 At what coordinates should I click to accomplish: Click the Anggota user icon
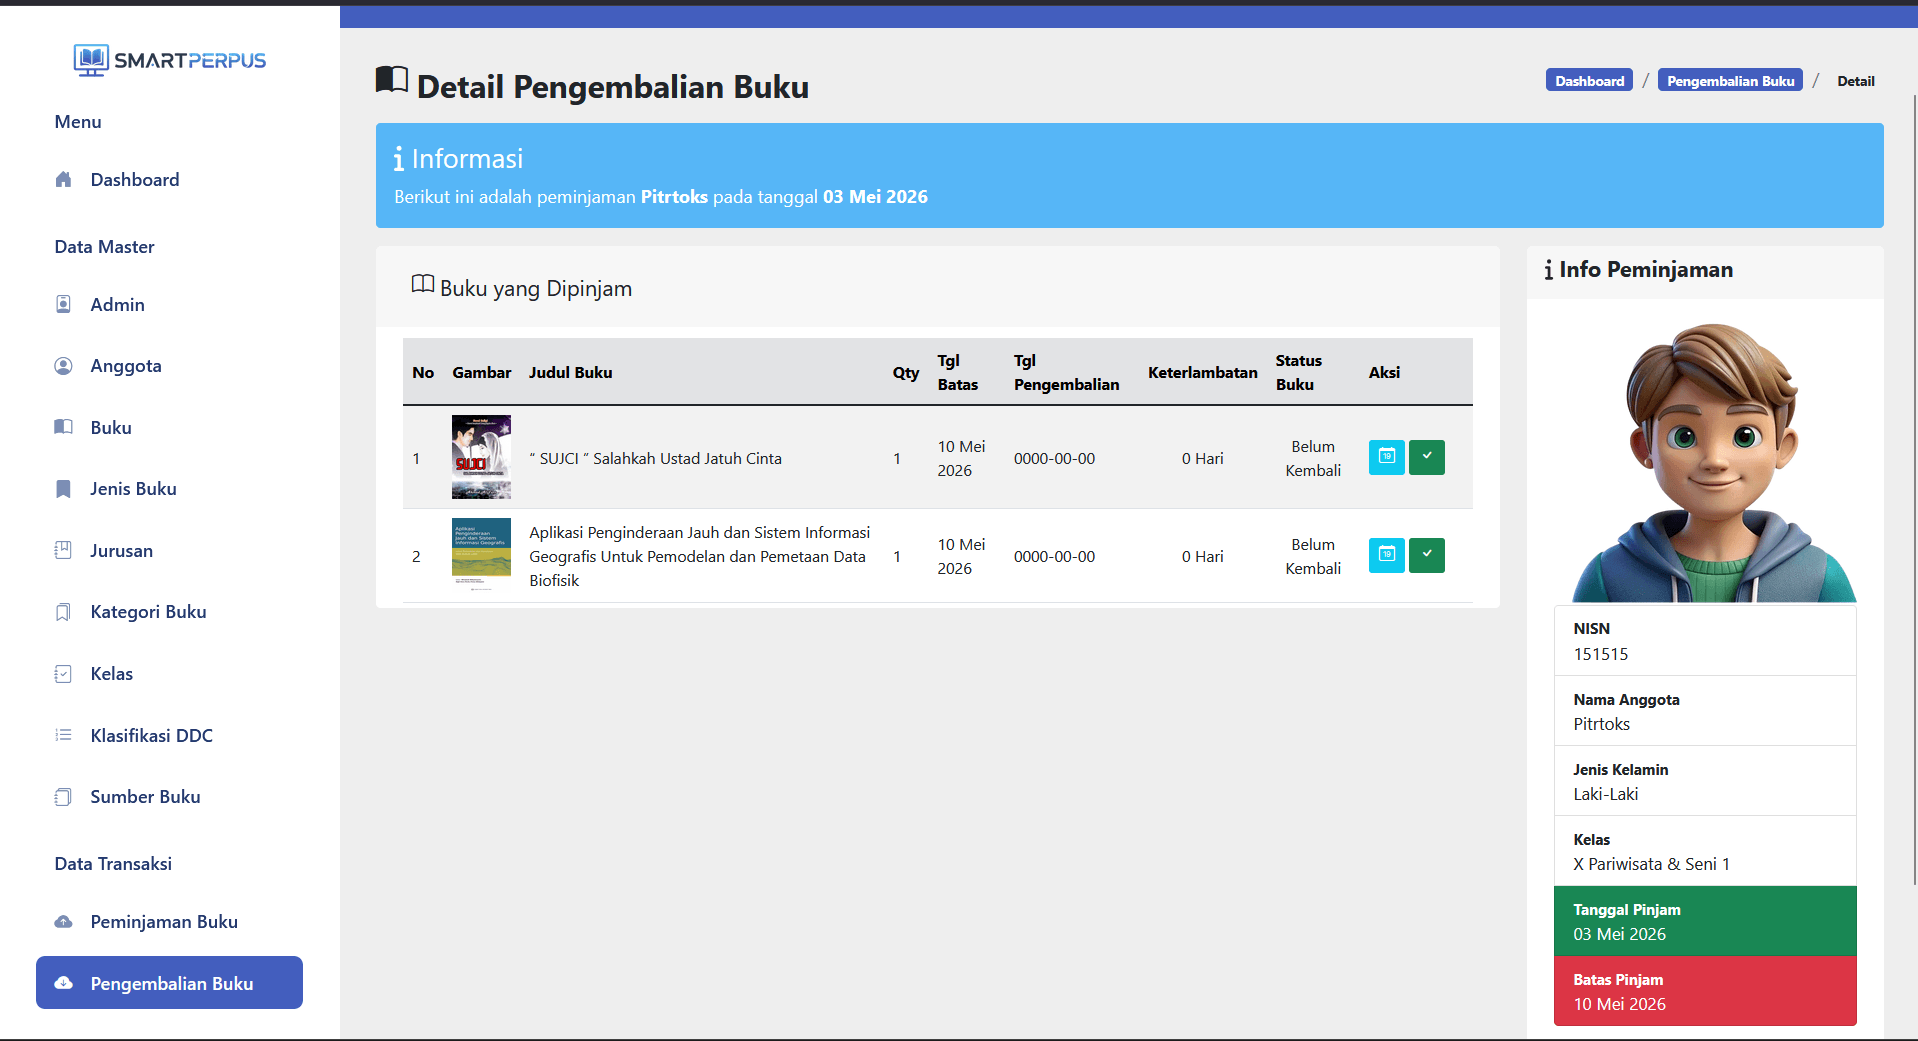(x=63, y=366)
